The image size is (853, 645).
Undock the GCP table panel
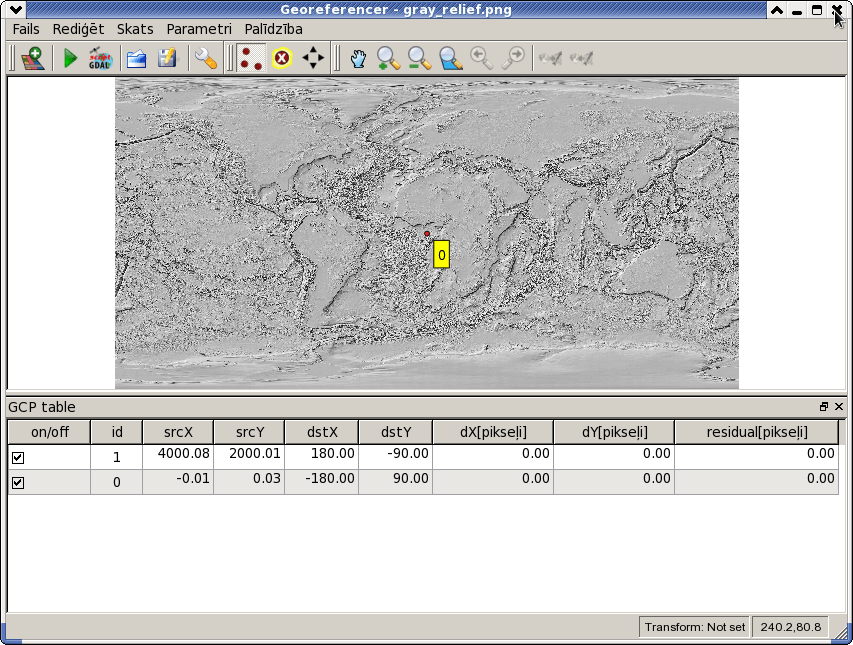coord(824,407)
